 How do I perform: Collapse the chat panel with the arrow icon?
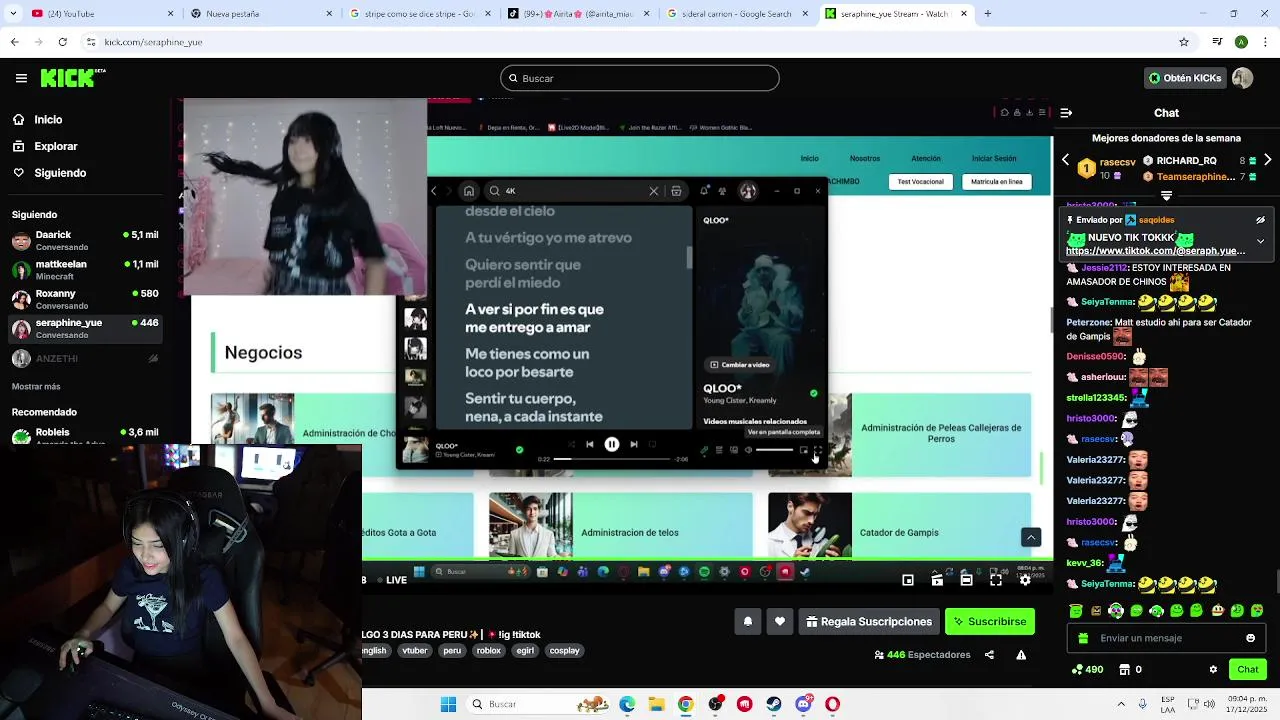pyautogui.click(x=1066, y=113)
